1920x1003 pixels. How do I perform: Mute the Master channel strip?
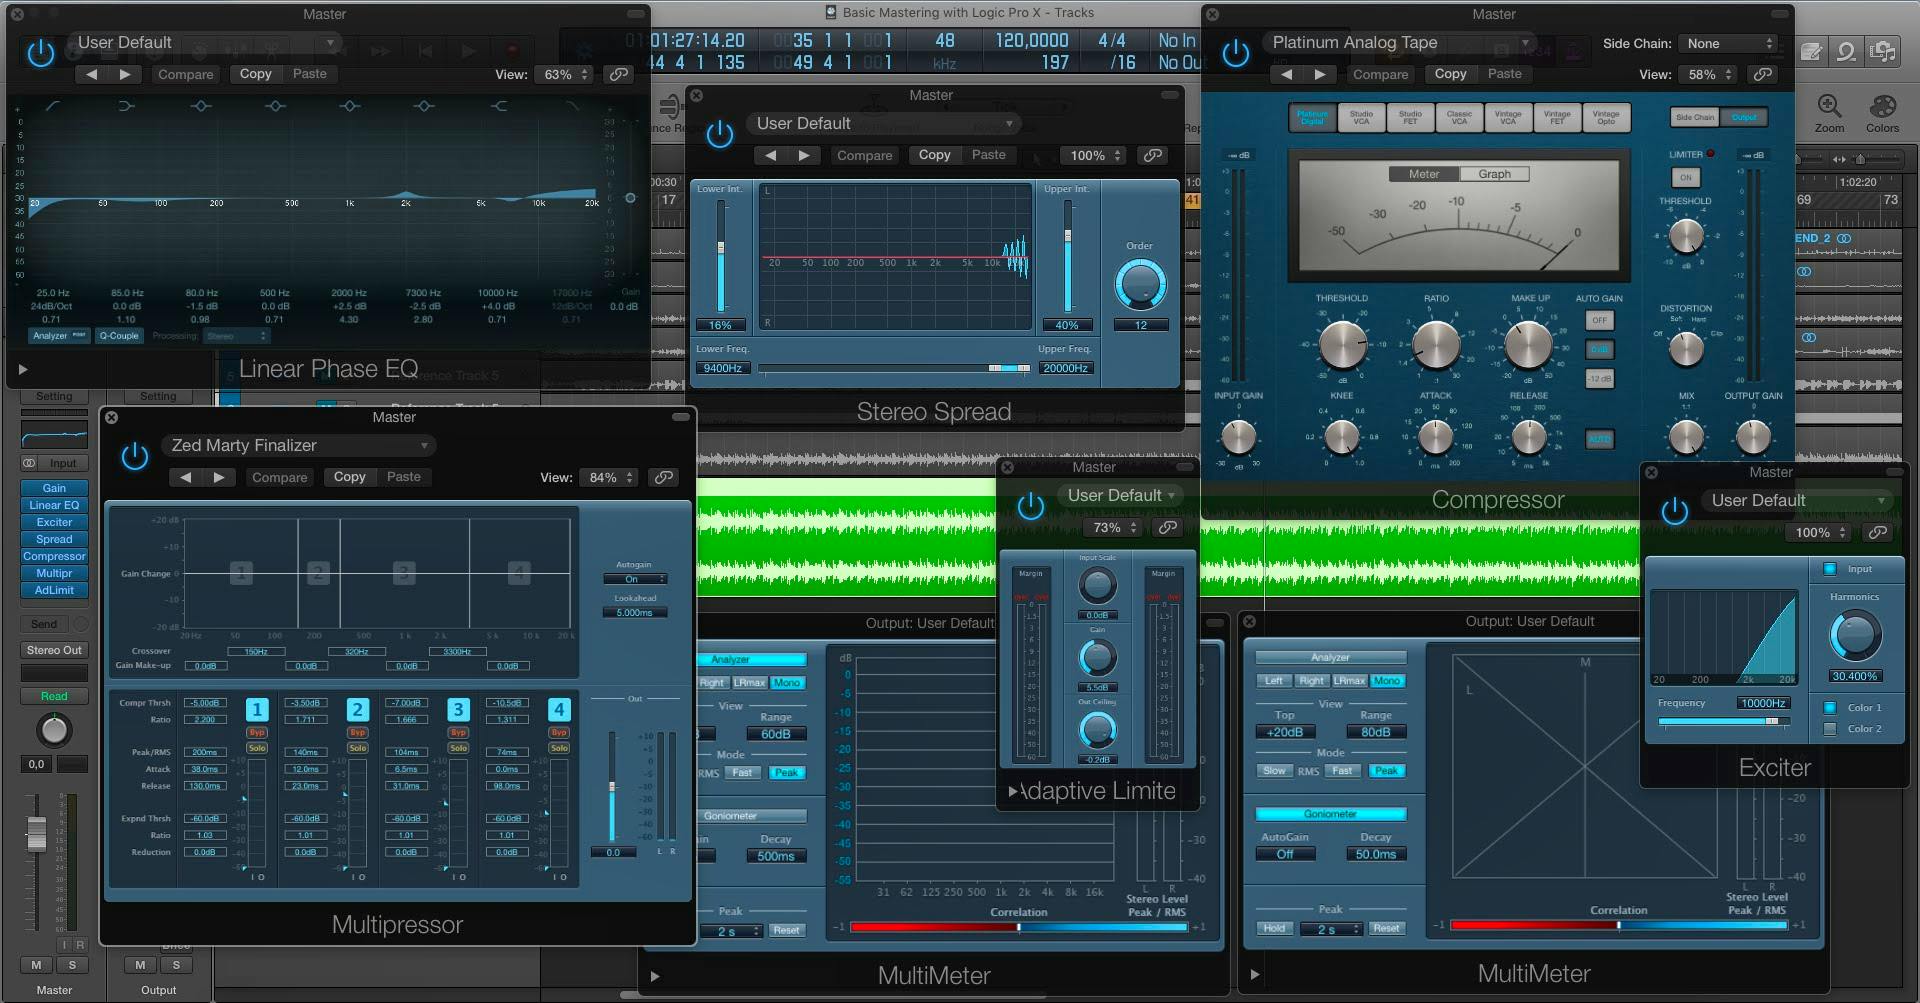[37, 965]
